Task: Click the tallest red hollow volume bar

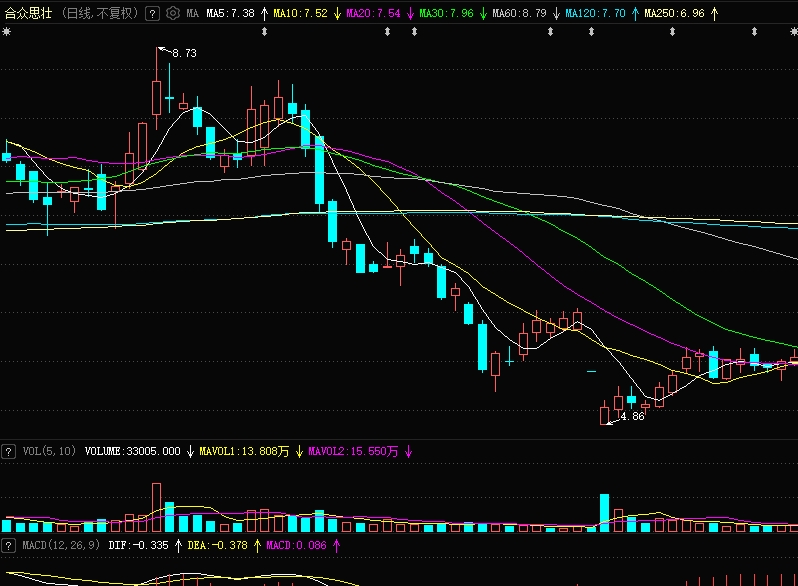Action: 156,508
